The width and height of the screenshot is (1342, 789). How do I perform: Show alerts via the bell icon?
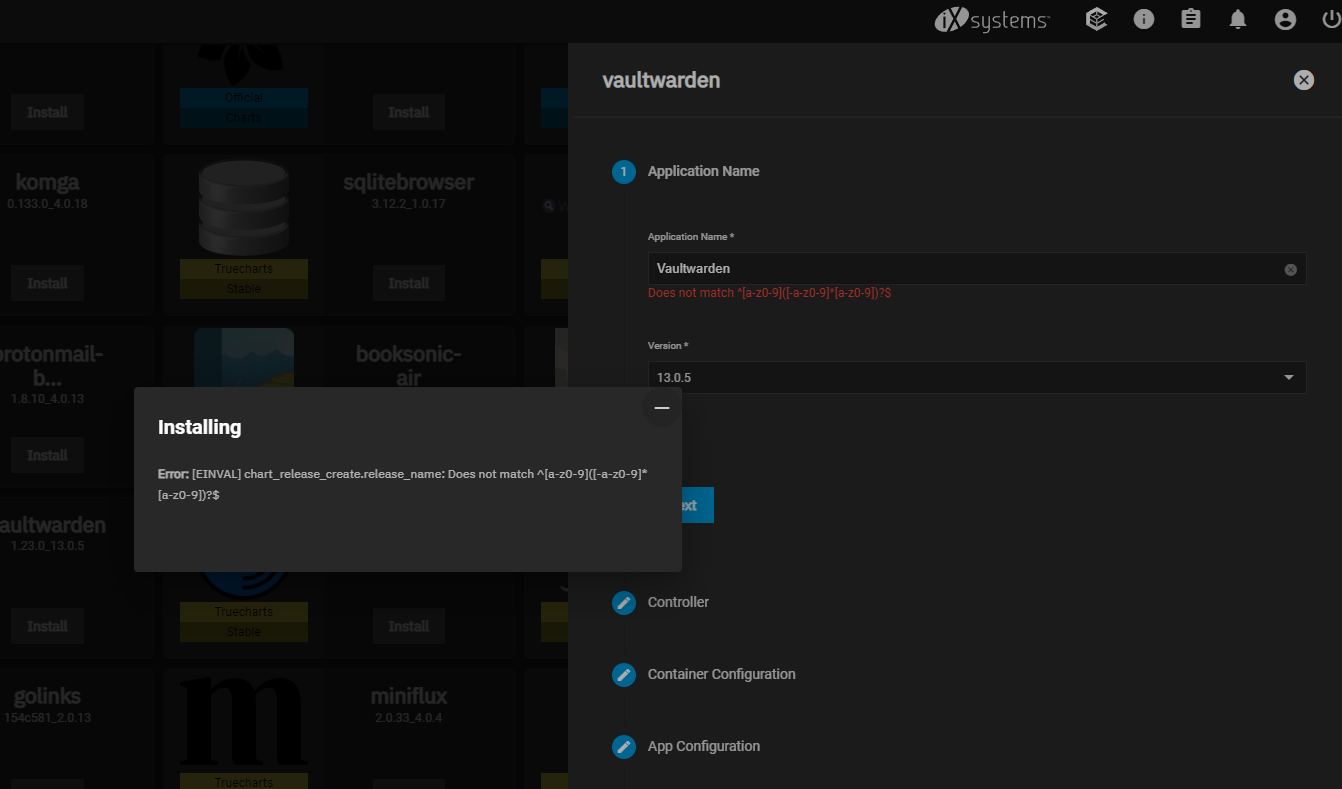1238,19
